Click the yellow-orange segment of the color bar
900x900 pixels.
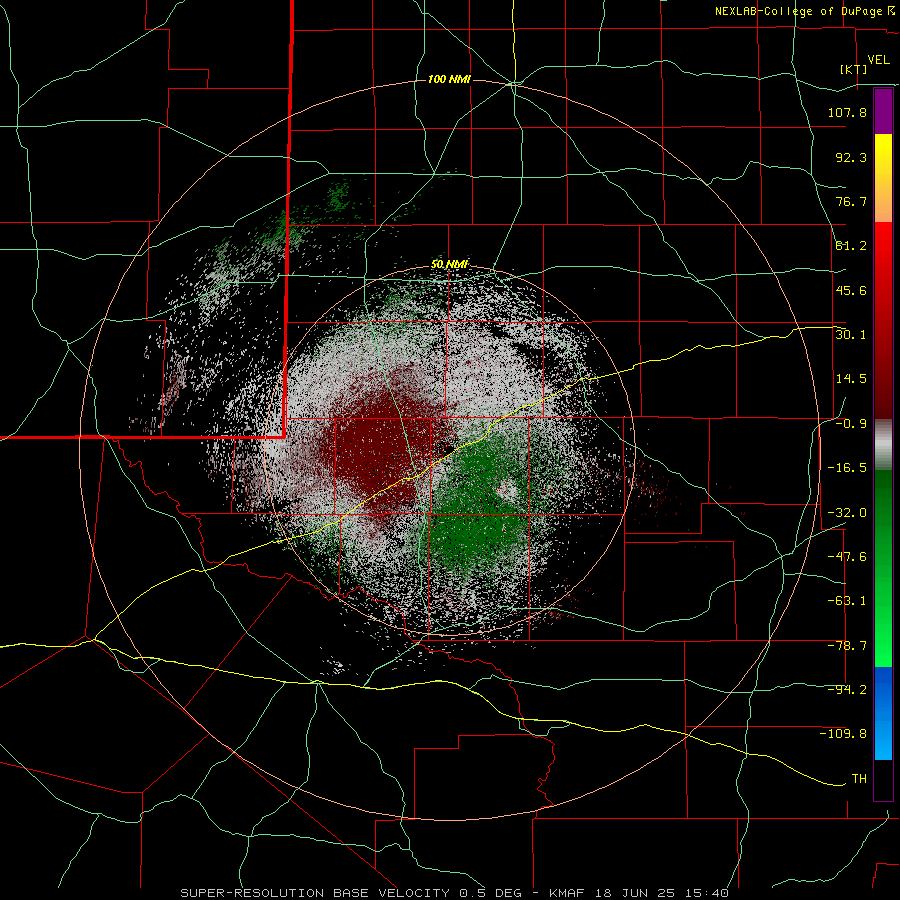pos(883,178)
